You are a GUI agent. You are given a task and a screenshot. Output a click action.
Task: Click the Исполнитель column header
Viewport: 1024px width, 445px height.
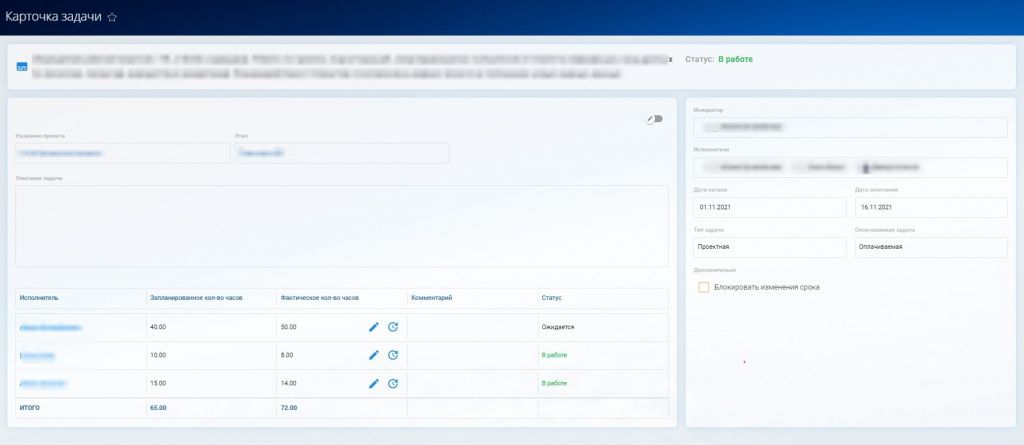point(40,298)
